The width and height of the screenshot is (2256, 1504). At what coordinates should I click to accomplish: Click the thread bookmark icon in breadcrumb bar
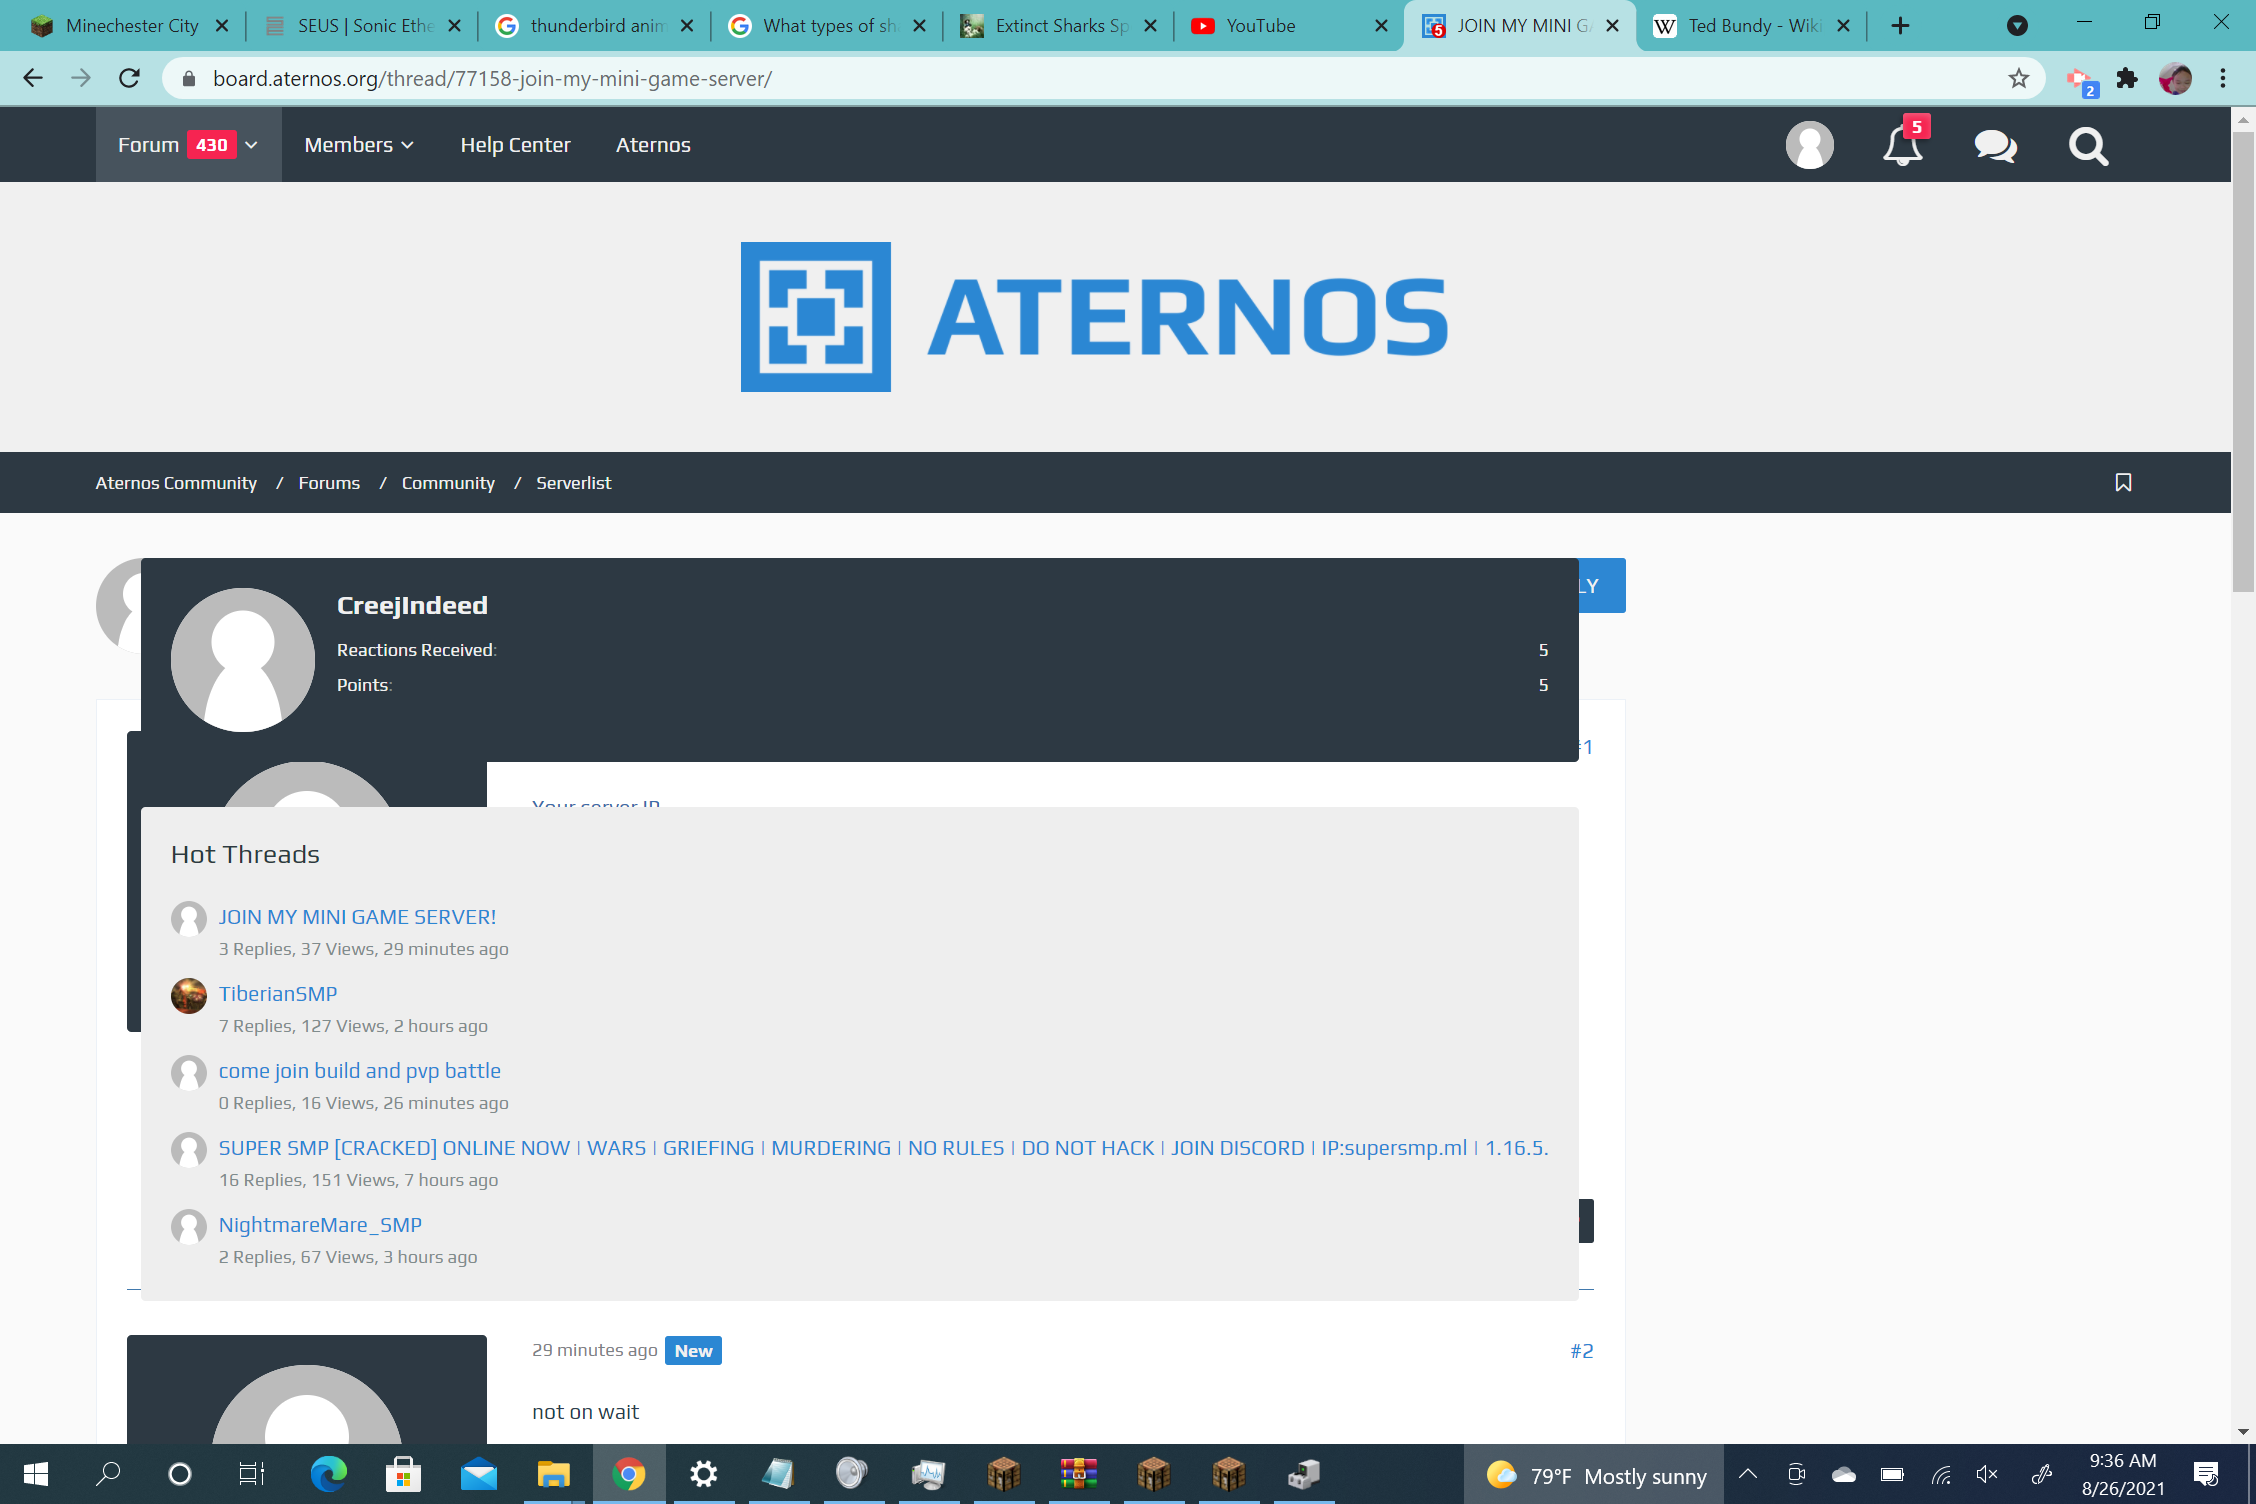pos(2123,482)
